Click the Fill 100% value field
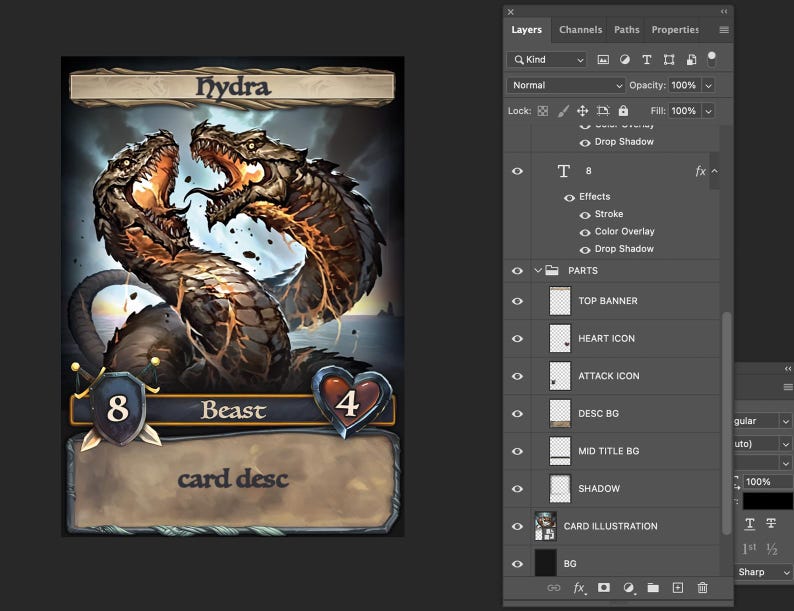Screen dimensions: 794x611 click(x=684, y=111)
